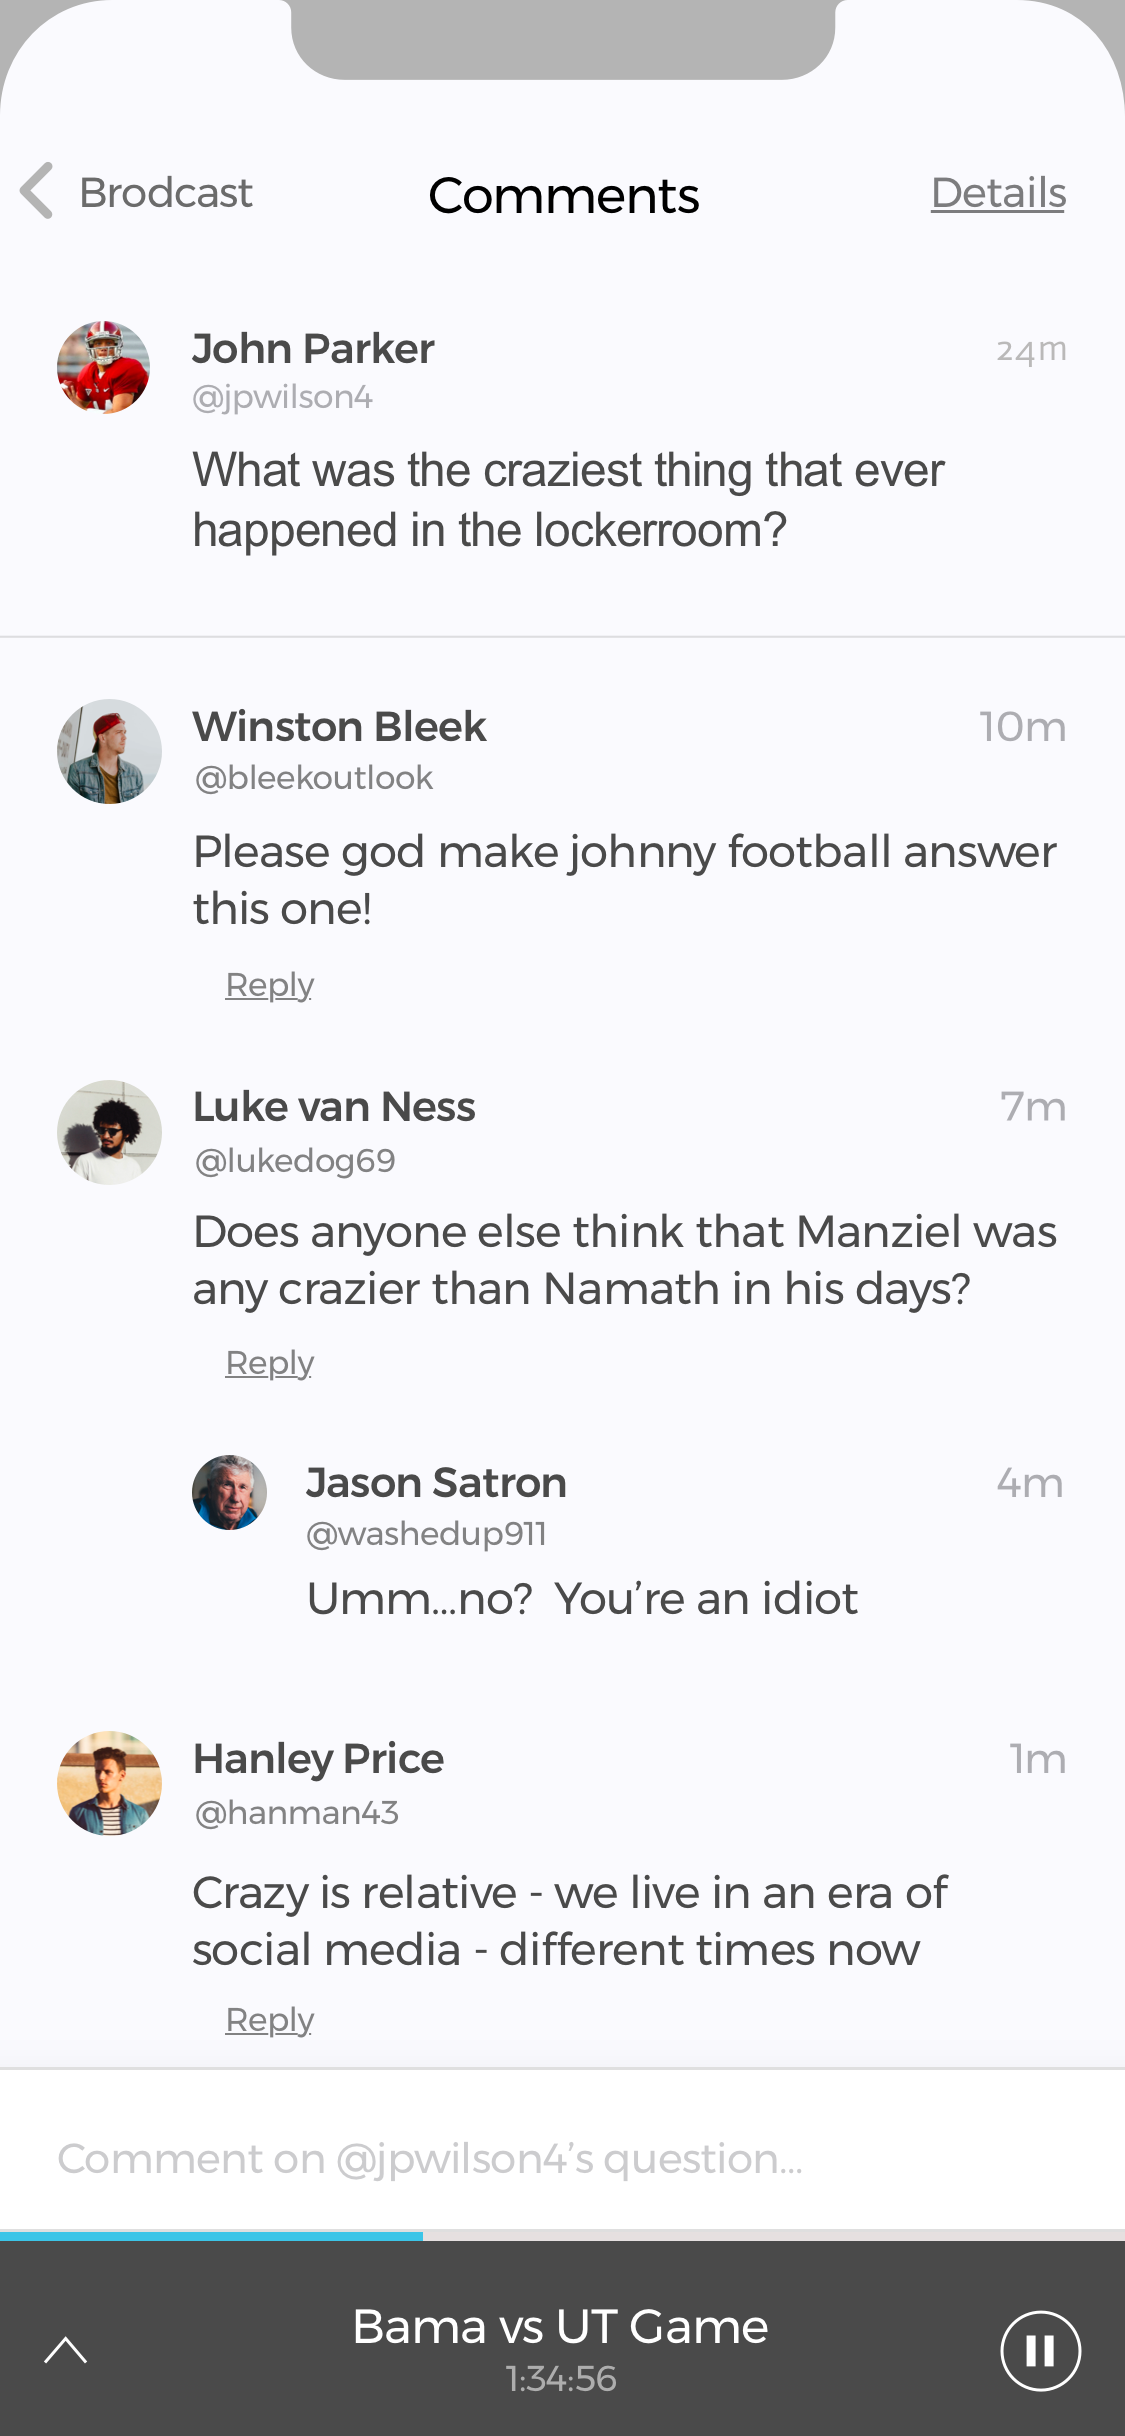Tap Hanley Price's avatar
1125x2436 pixels.
tap(109, 1783)
